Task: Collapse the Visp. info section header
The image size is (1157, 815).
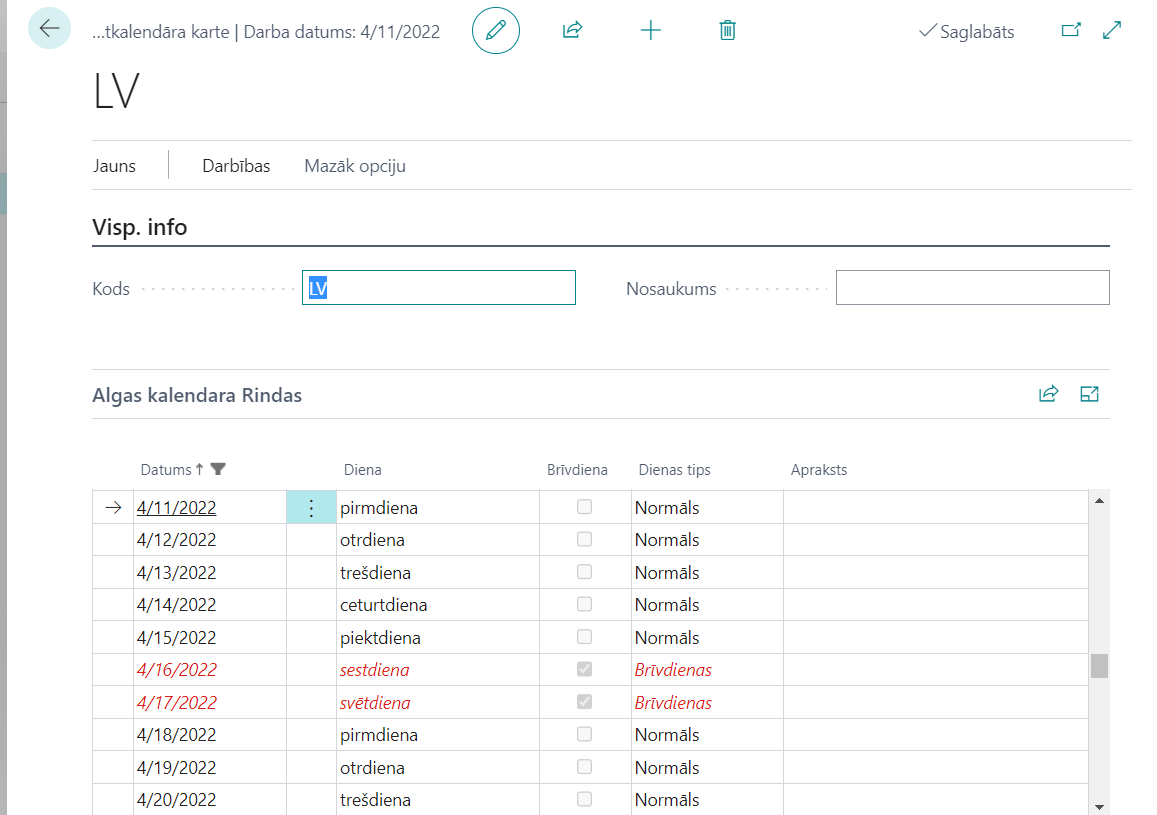Action: [140, 227]
